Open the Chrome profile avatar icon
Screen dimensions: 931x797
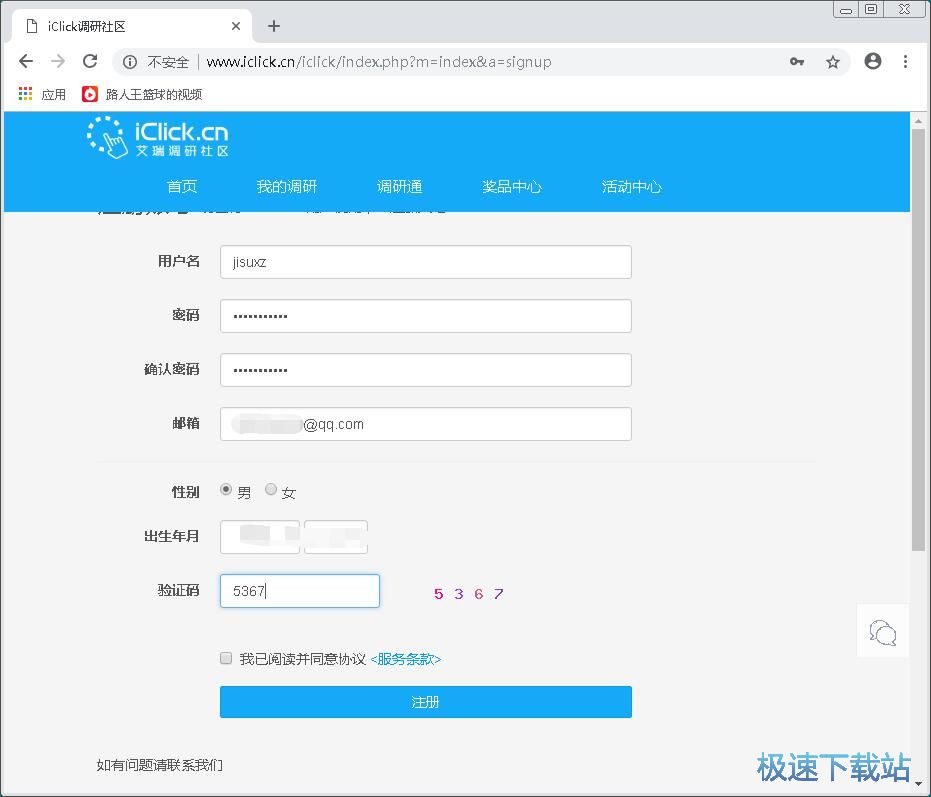pyautogui.click(x=873, y=61)
